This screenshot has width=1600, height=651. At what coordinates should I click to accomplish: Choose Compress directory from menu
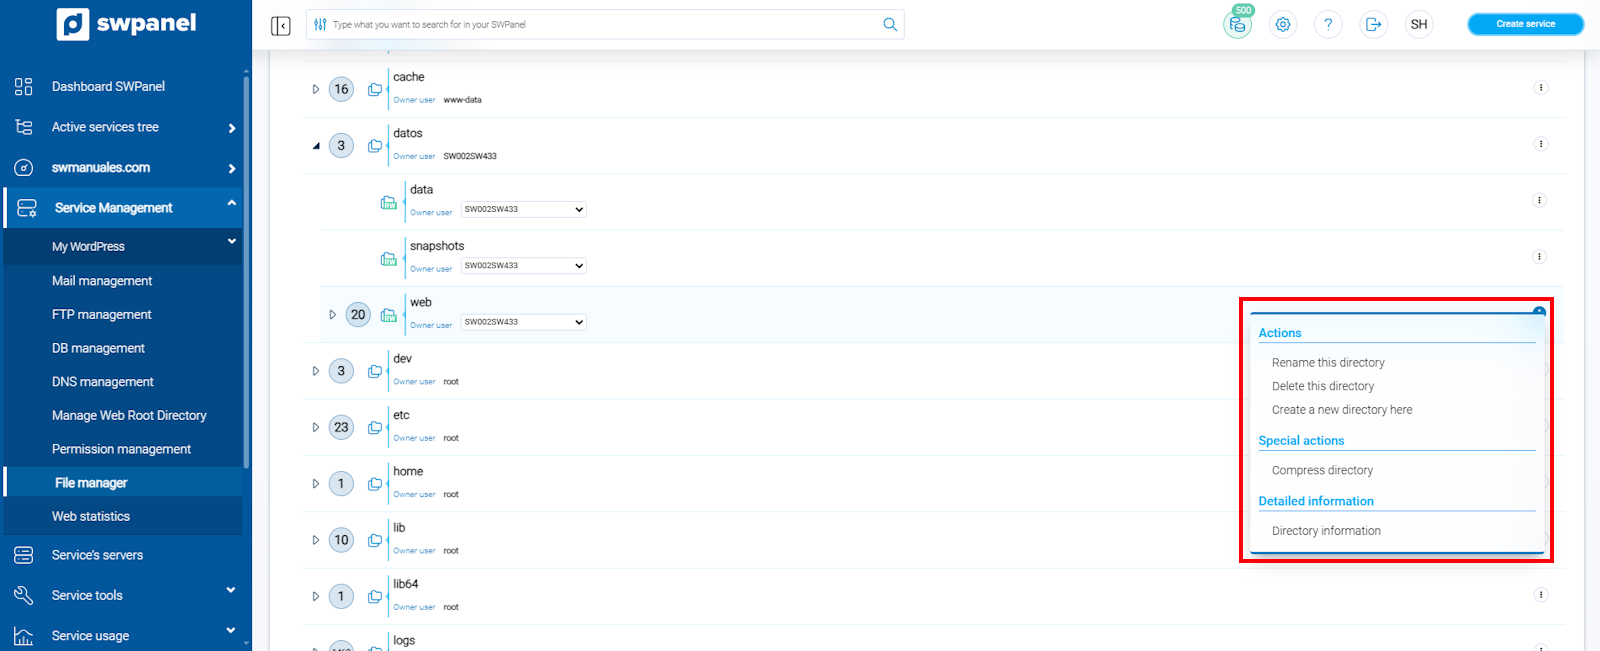[1322, 470]
